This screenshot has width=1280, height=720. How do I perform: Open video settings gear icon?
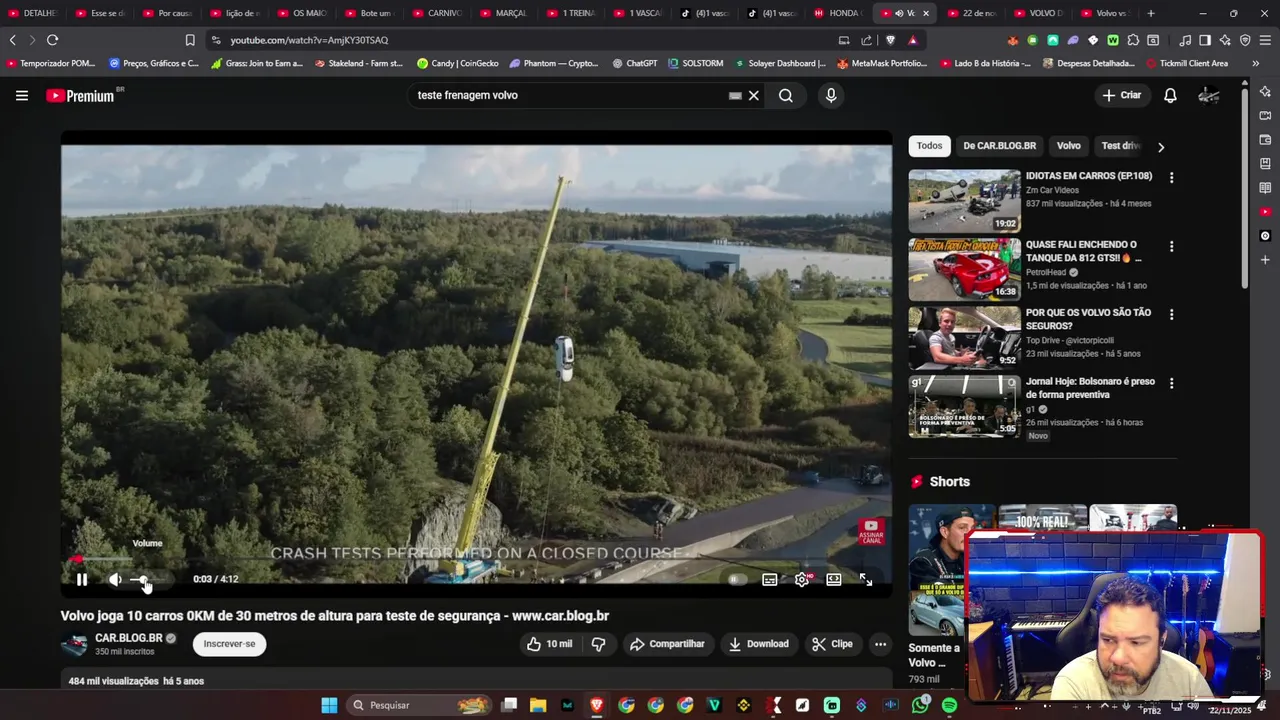802,580
